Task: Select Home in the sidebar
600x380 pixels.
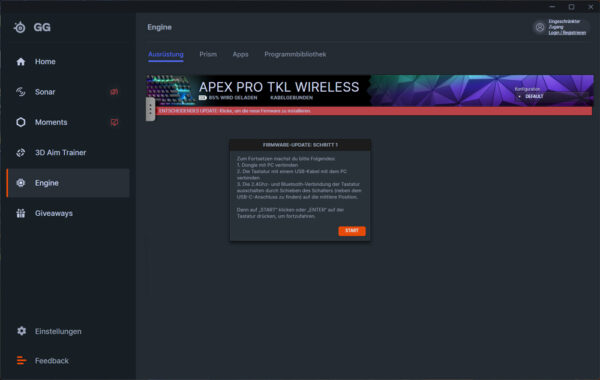Action: pos(68,62)
